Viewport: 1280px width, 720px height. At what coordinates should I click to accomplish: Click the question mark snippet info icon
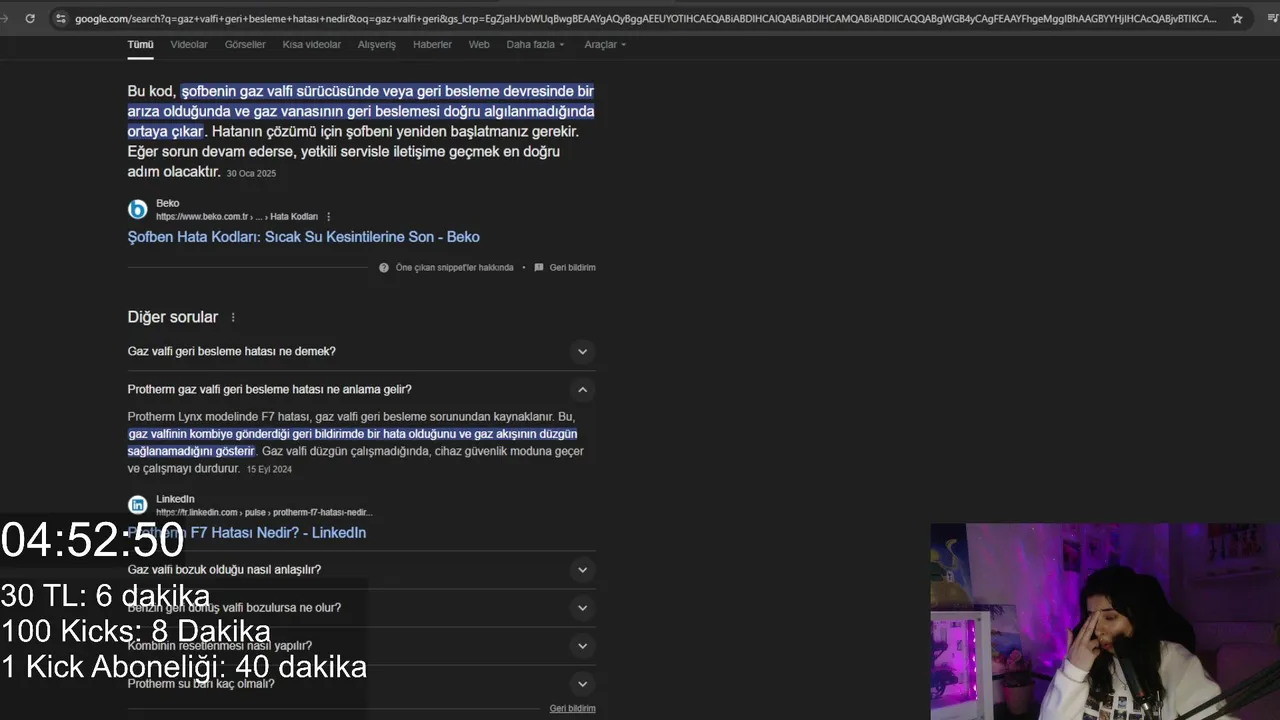(x=384, y=267)
